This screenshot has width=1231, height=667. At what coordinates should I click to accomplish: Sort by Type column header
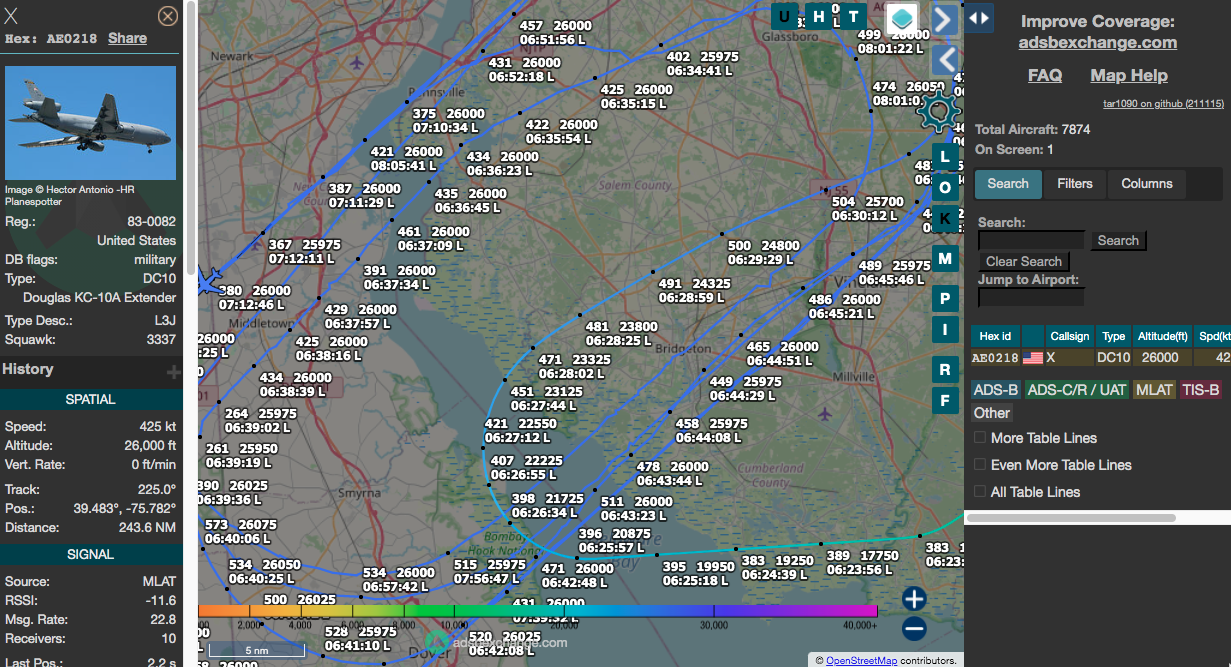1114,336
